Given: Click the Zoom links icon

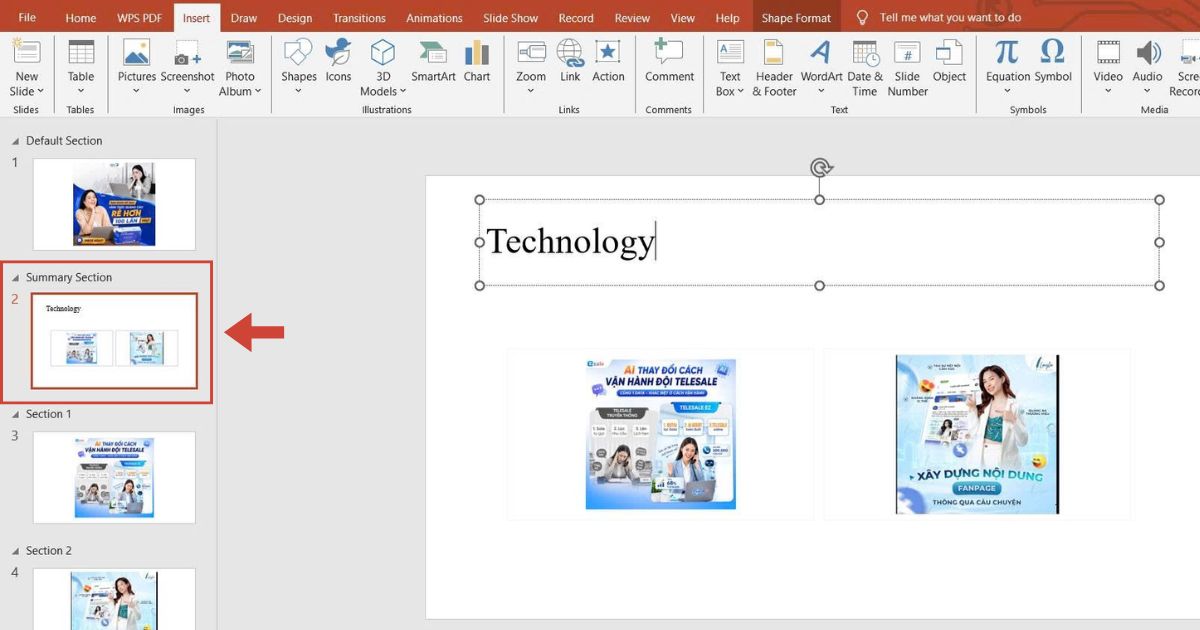Looking at the screenshot, I should pos(531,52).
